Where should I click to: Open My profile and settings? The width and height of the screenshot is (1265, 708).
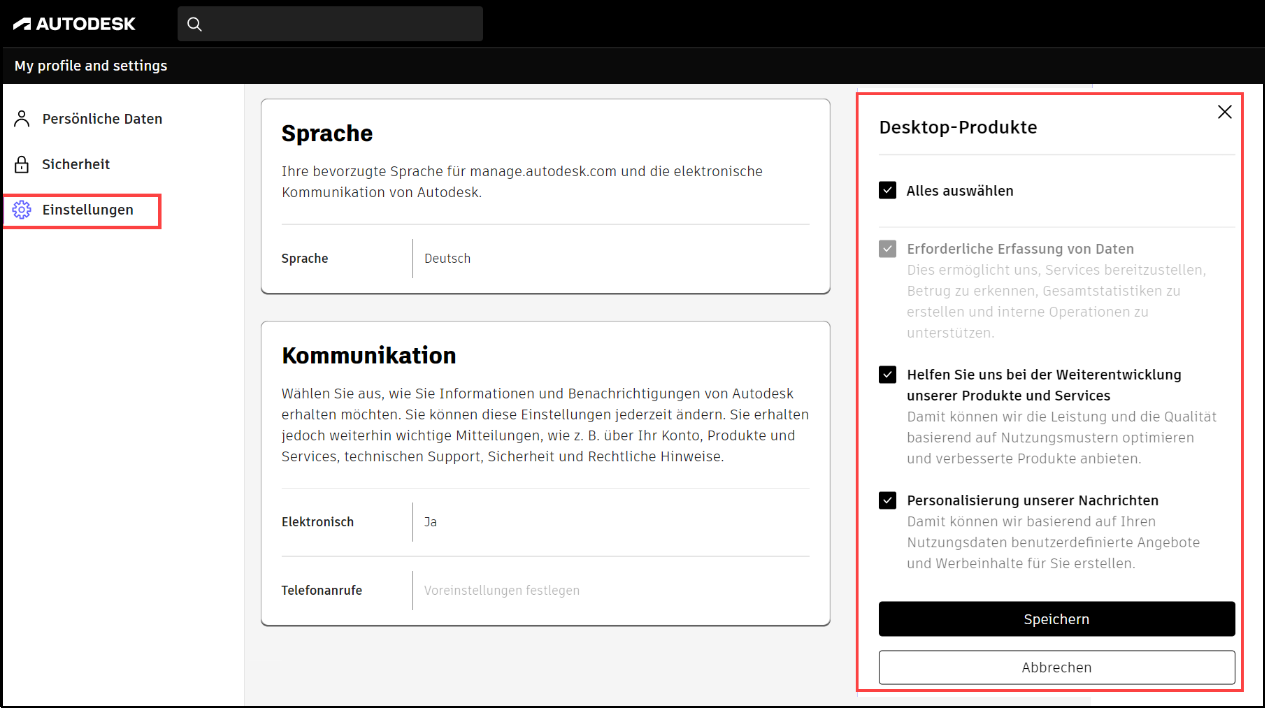coord(90,65)
